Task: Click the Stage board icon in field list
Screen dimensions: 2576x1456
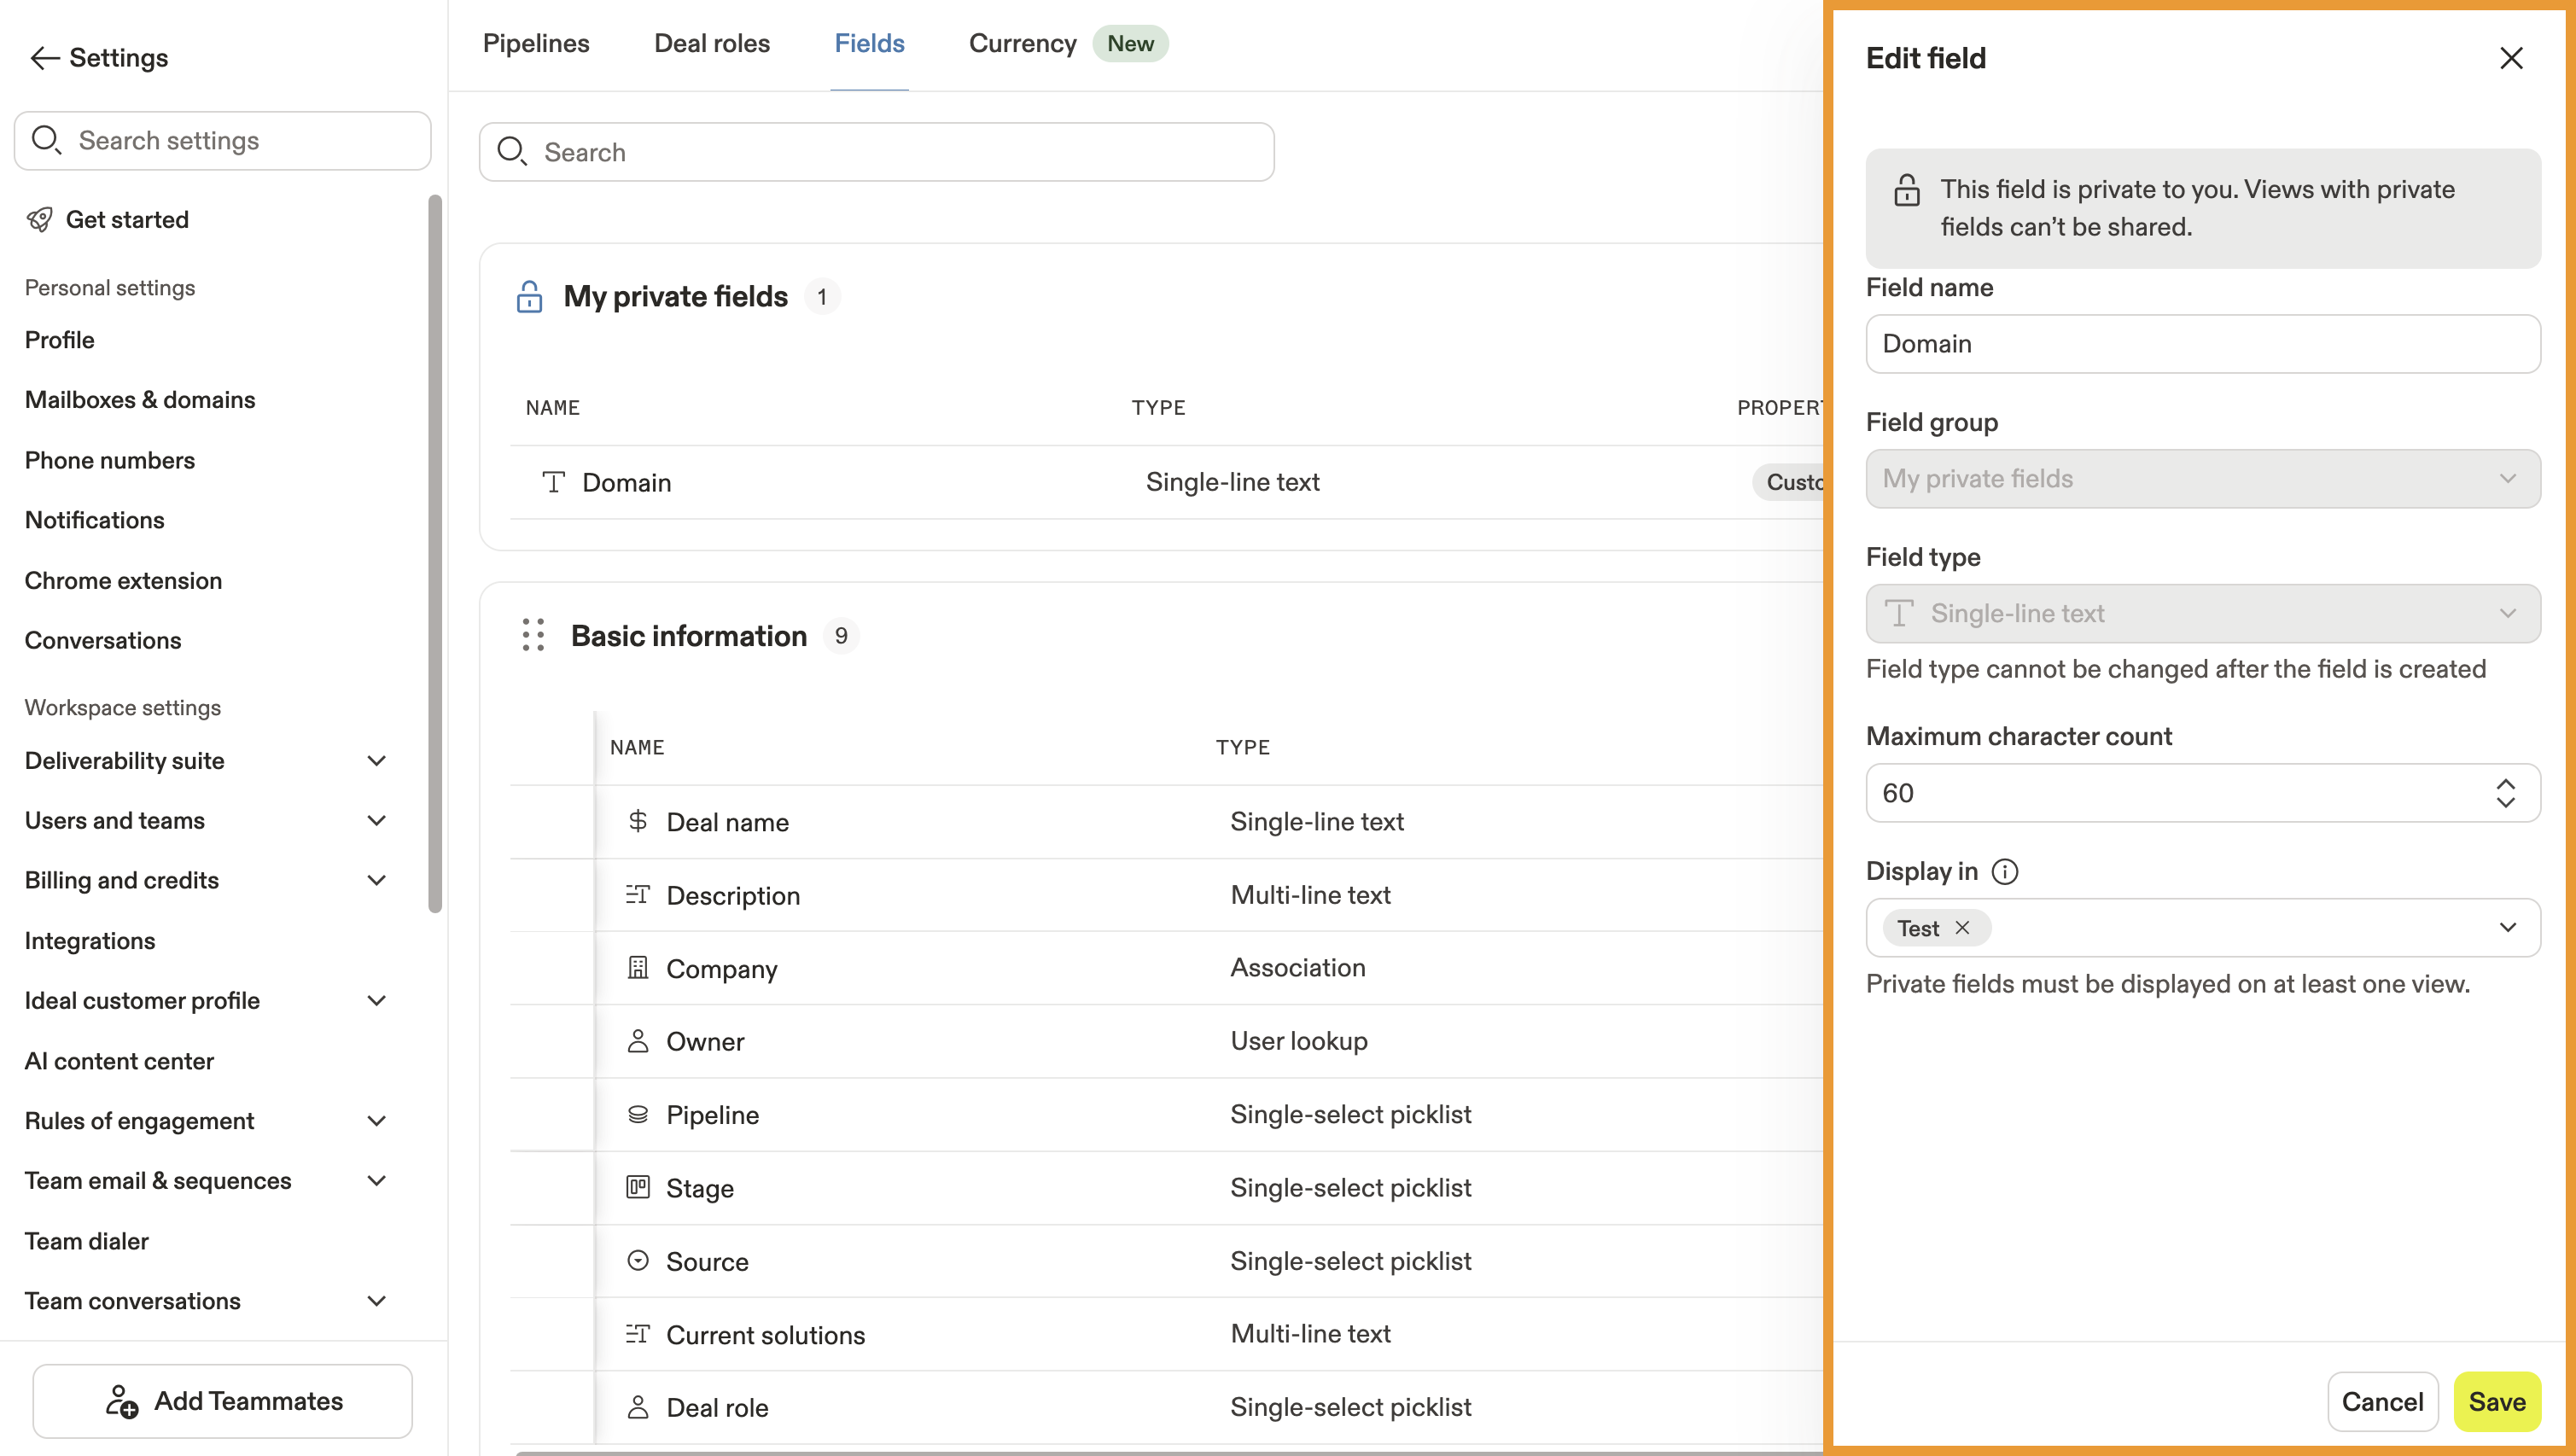Action: tap(638, 1187)
